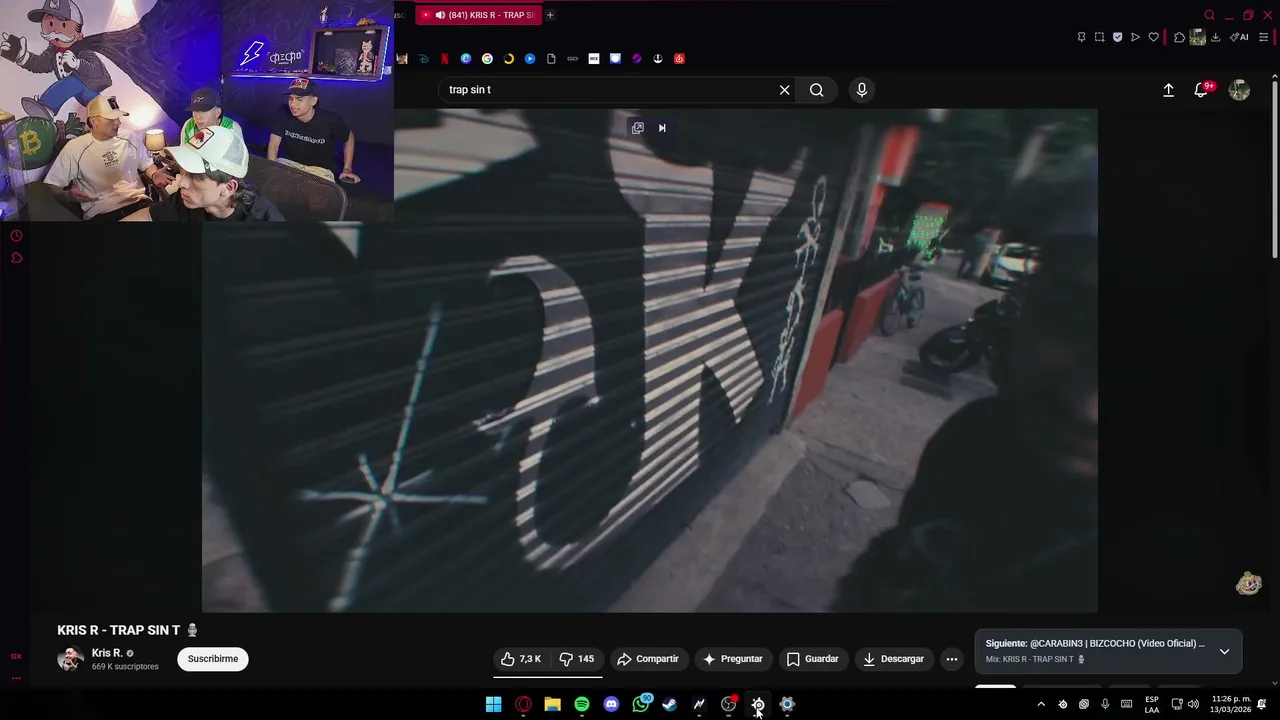Viewport: 1280px width, 720px height.
Task: Click the next-track icon on video overlay
Action: pos(662,128)
